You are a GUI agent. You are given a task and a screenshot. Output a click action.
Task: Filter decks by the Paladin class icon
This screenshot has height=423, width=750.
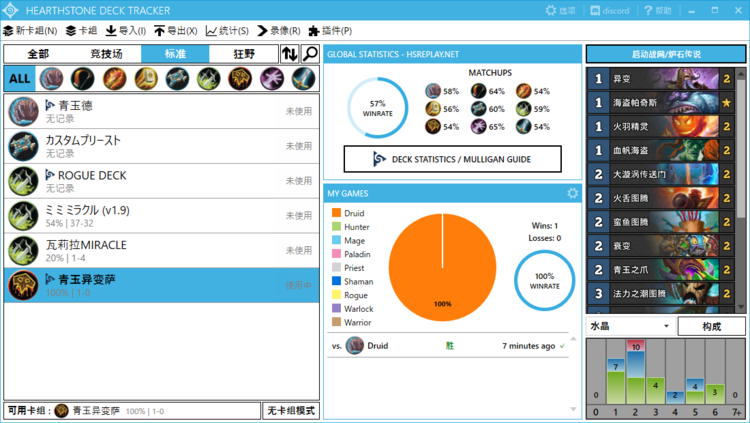coord(145,78)
